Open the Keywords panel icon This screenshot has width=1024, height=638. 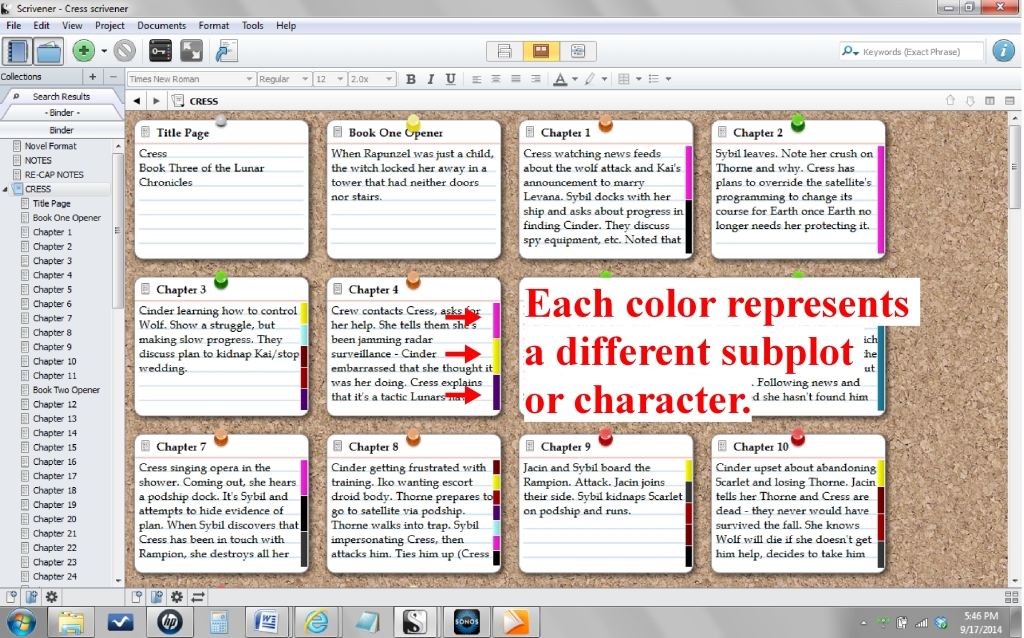click(160, 51)
